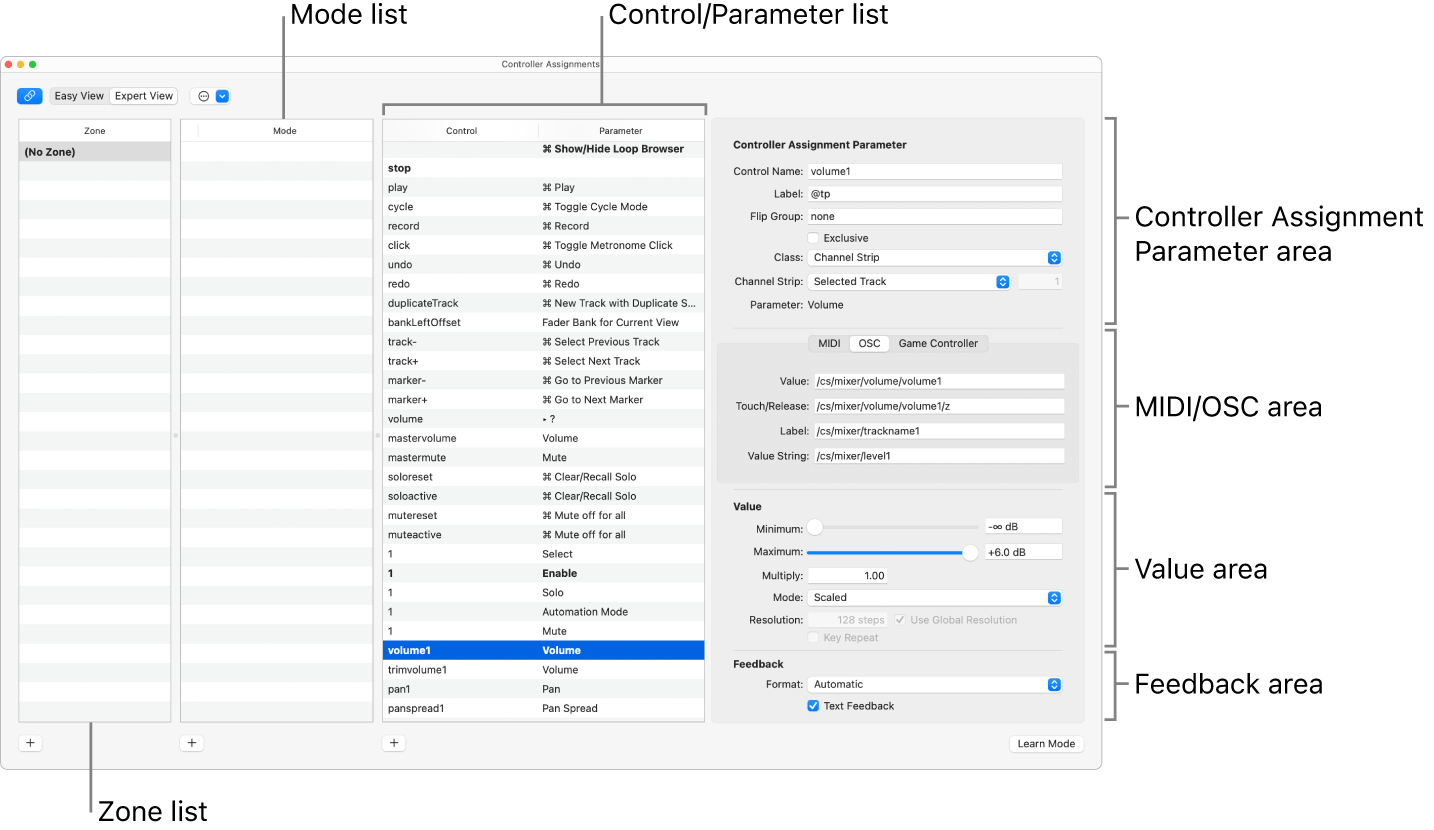This screenshot has height=830, width=1434.
Task: Open the blue chevron dropdown in the toolbar
Action: pos(222,95)
